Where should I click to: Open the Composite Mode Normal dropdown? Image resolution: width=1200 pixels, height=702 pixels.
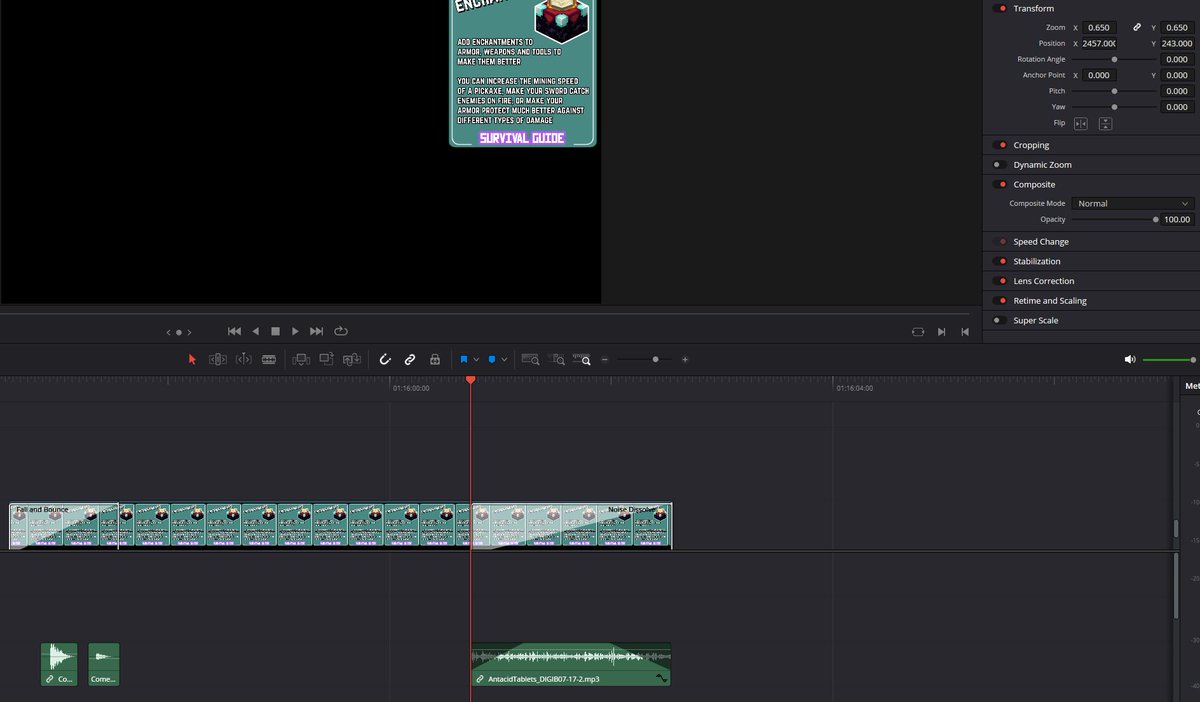(x=1134, y=204)
